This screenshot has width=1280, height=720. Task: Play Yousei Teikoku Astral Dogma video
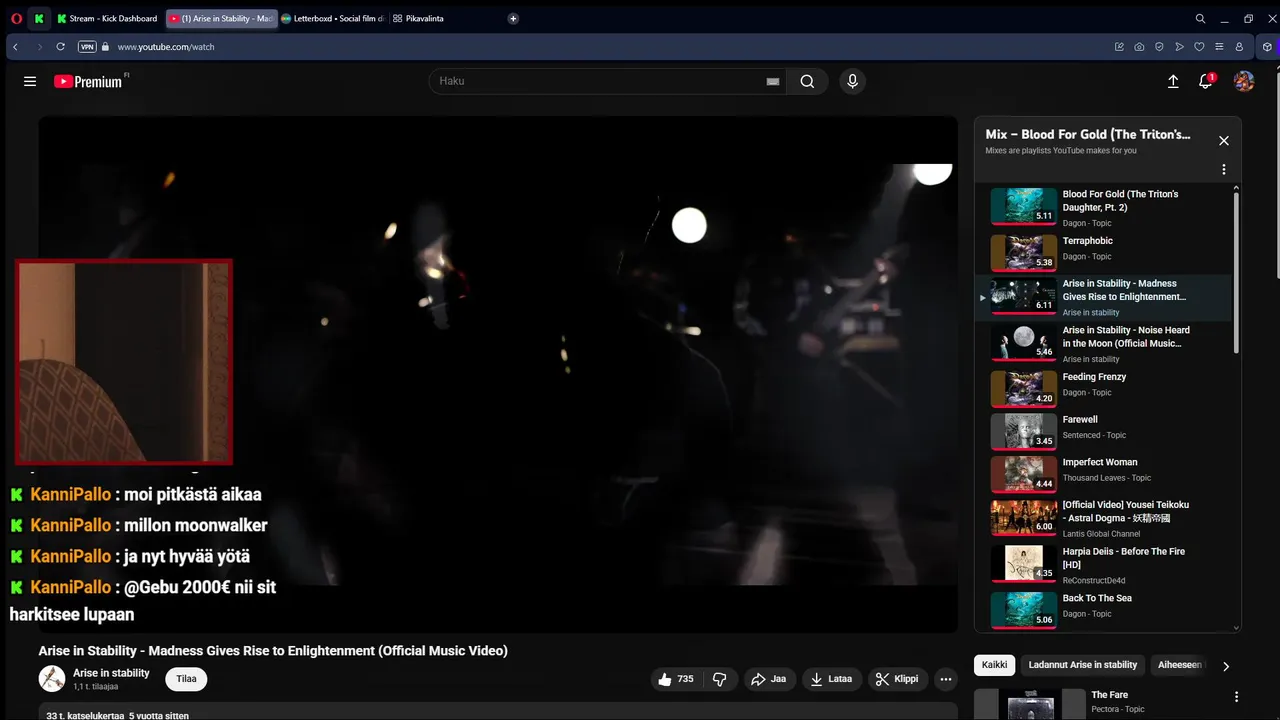tap(1104, 518)
